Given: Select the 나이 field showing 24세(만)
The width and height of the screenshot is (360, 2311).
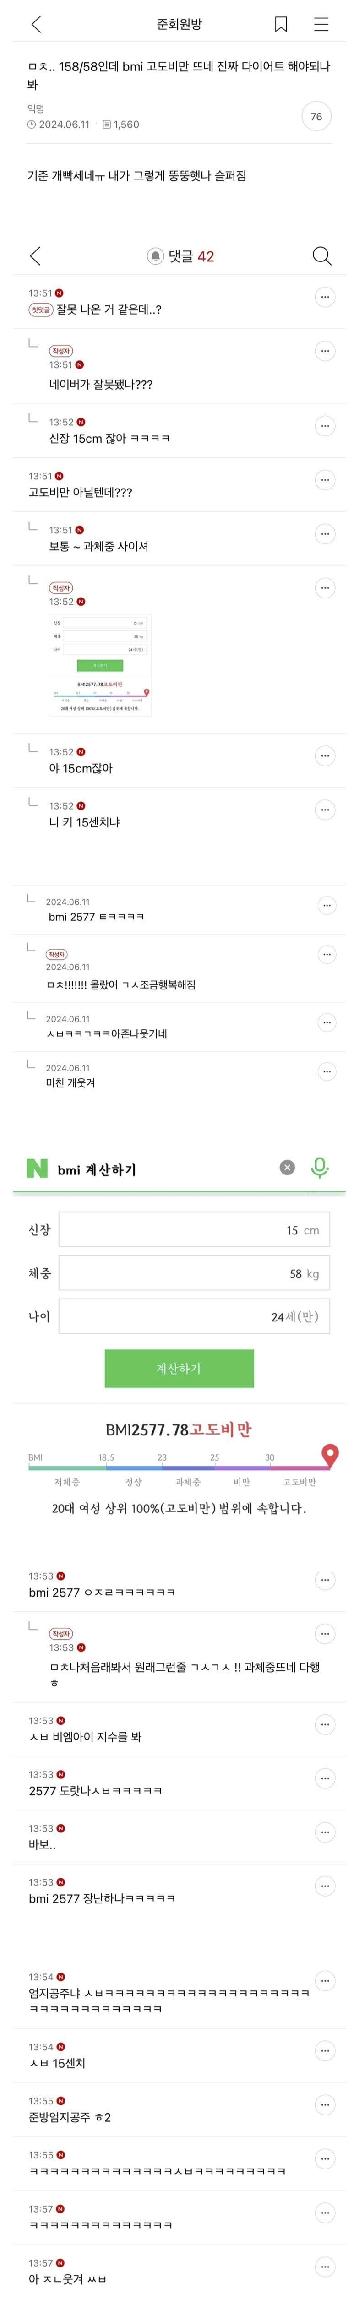Looking at the screenshot, I should (x=194, y=1317).
